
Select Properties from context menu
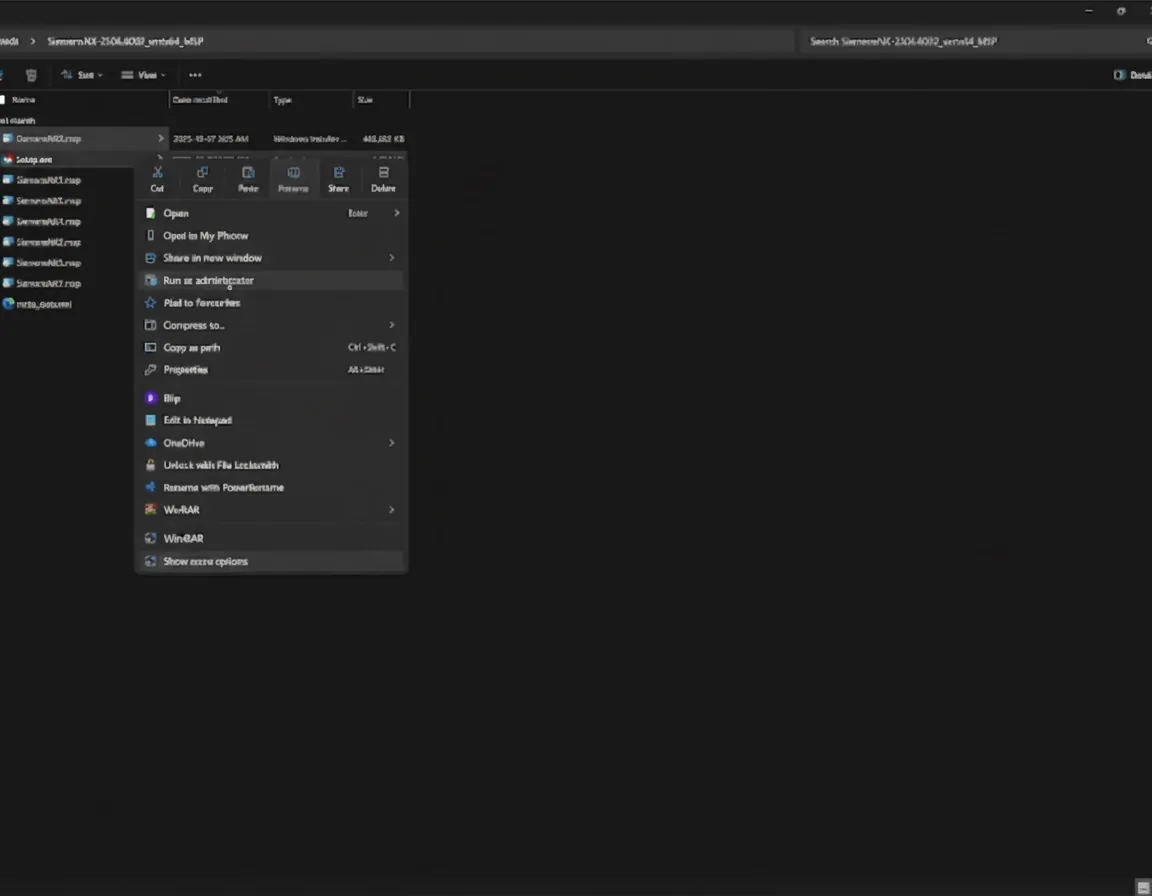tap(271, 369)
